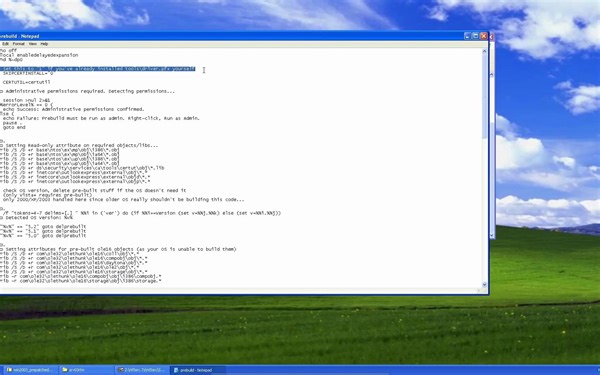
Task: Click 'only 2000/XP/2003 handled here' line
Action: point(123,199)
